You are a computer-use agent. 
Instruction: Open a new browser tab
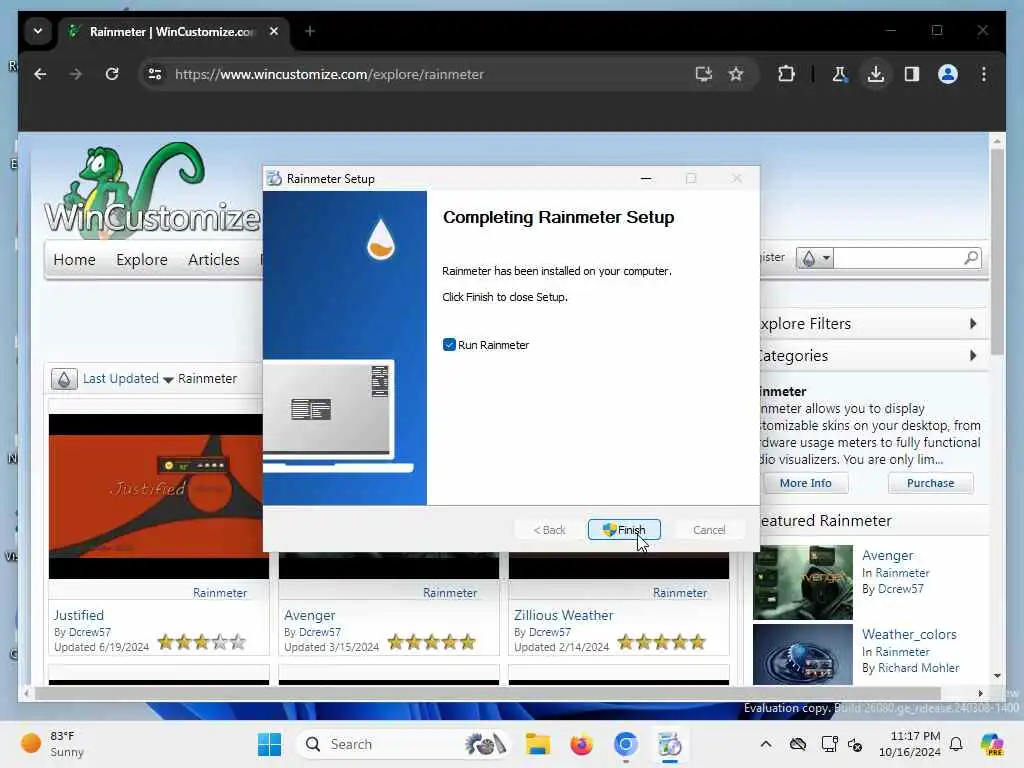(310, 31)
